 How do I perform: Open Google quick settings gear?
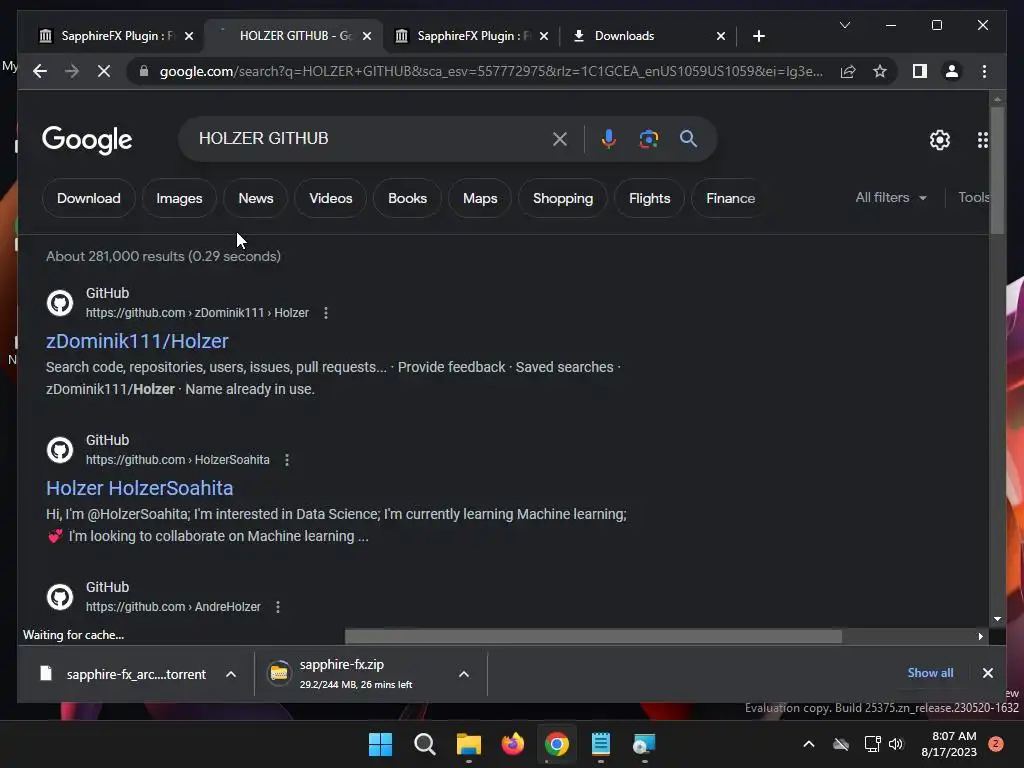tap(940, 139)
